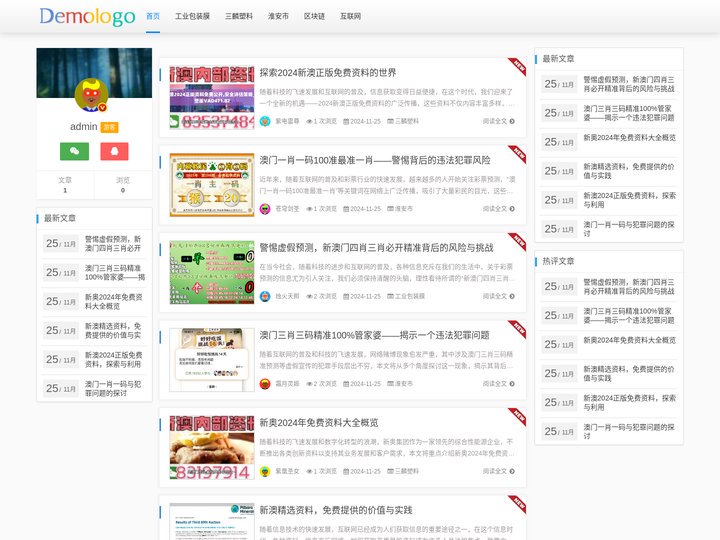Screen dimensions: 720x540
Task: Click author avatar on 警惕虚假预测 main post
Action: coord(265,296)
